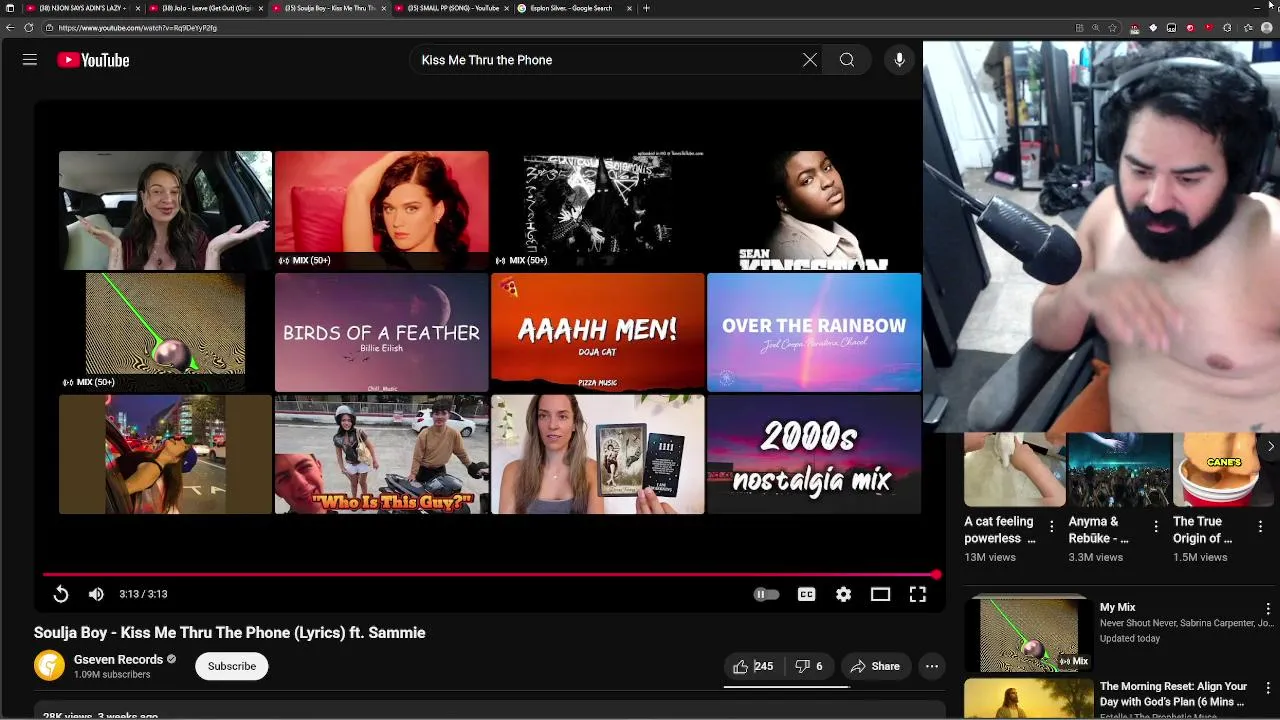Screen dimensions: 1280x720
Task: Open the Who Is This Guy? video
Action: coord(381,454)
